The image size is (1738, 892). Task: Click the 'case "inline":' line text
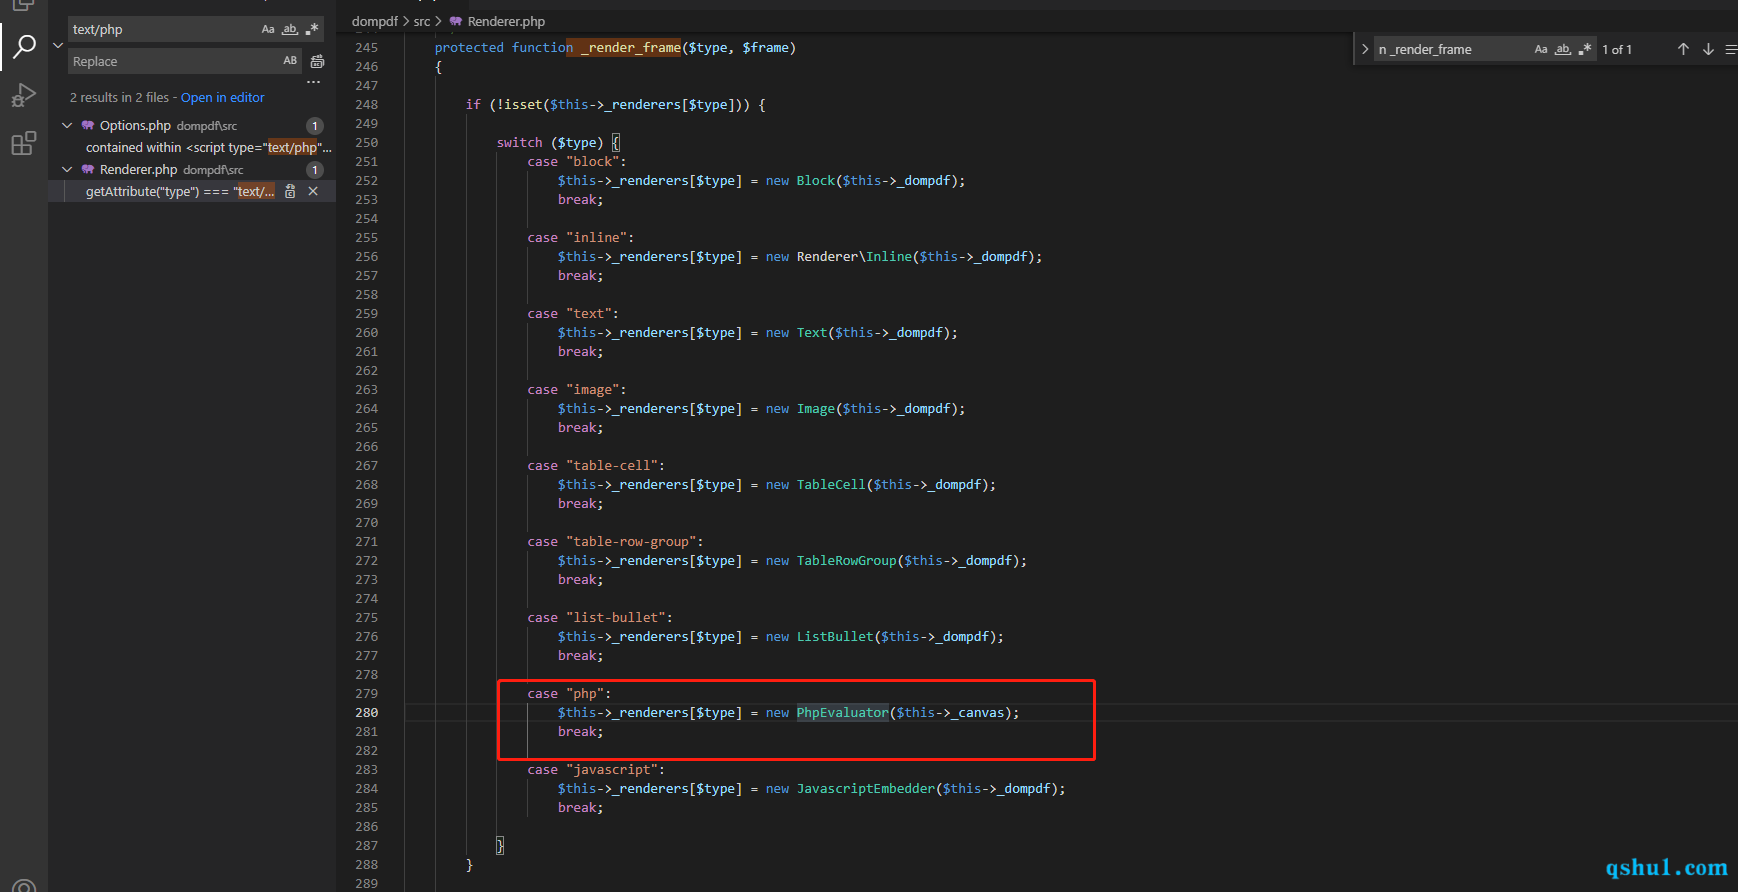(581, 238)
